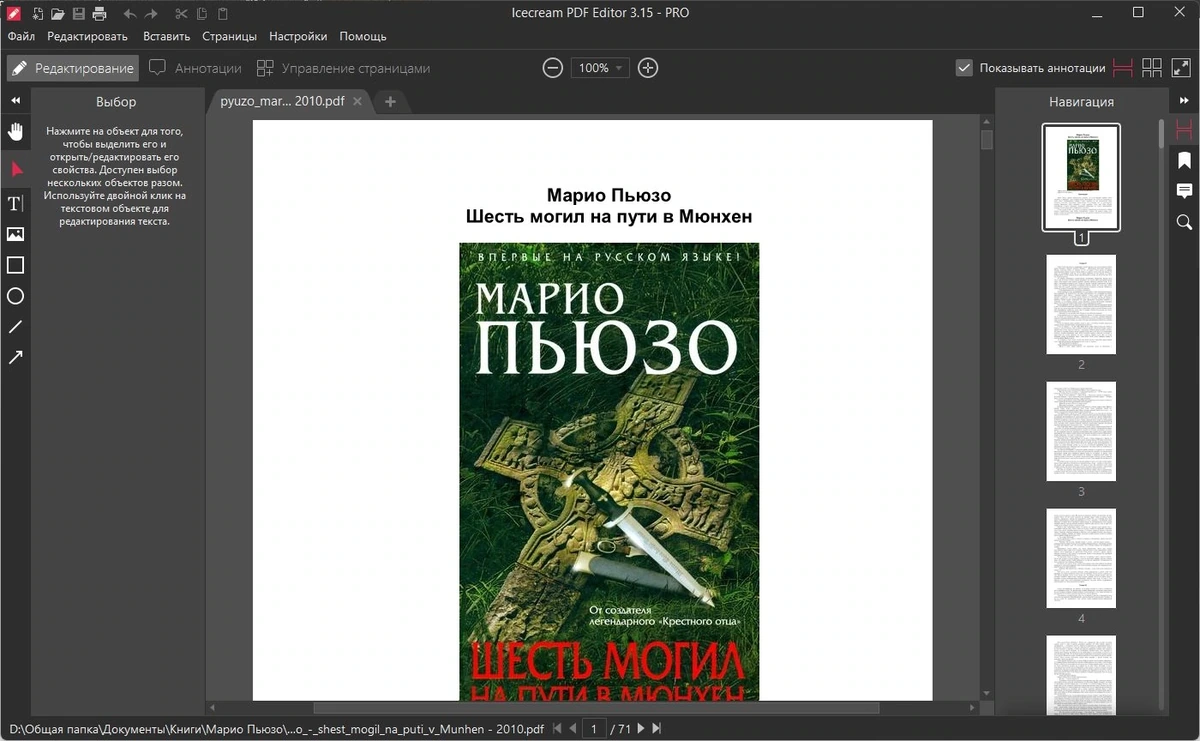This screenshot has width=1200, height=741.
Task: Open the Помощь menu
Action: tap(363, 36)
